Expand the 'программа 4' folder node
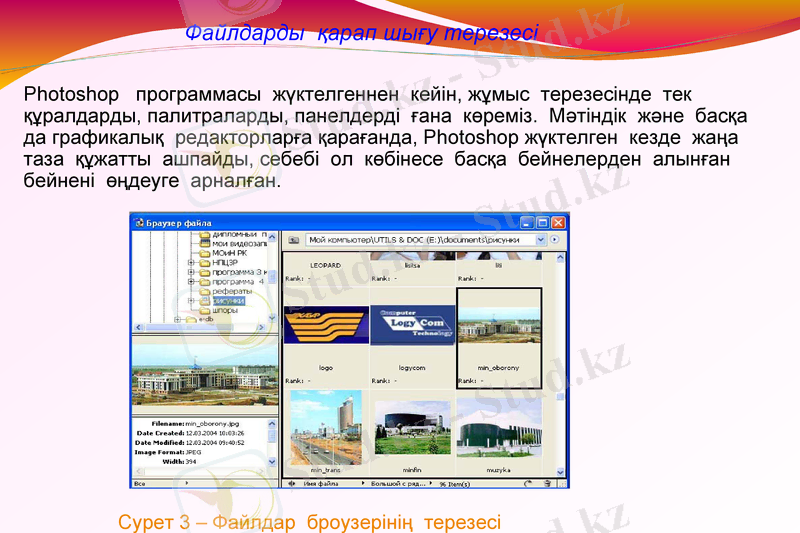The image size is (800, 533). coord(191,282)
